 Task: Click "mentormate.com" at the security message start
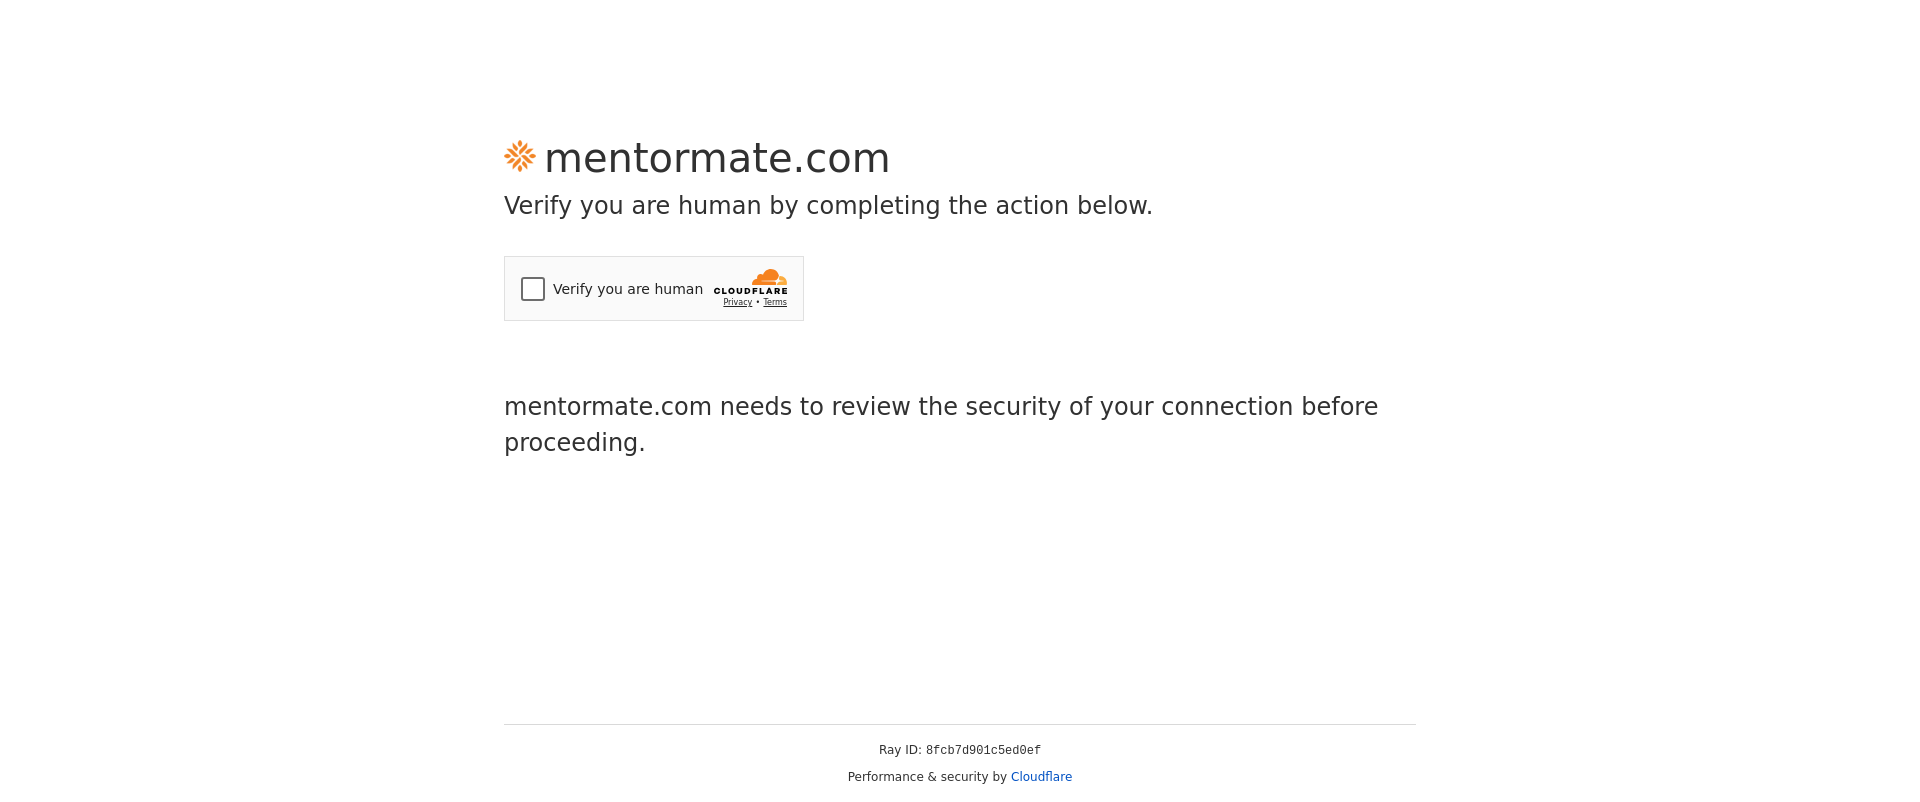click(x=607, y=407)
